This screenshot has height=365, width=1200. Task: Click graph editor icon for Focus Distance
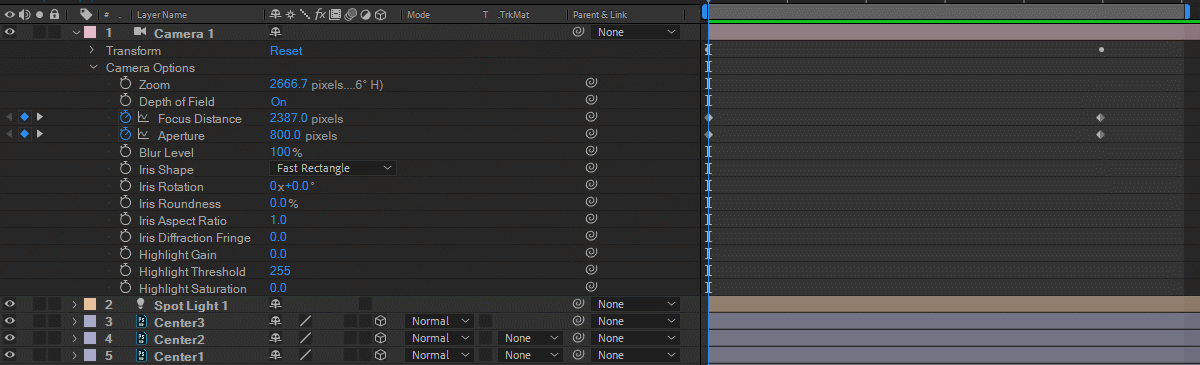pos(143,118)
